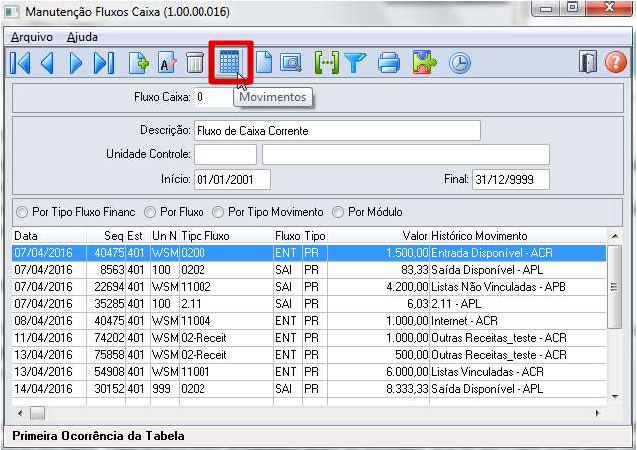This screenshot has height=450, width=637.
Task: Click the Seq column header
Action: [x=106, y=236]
